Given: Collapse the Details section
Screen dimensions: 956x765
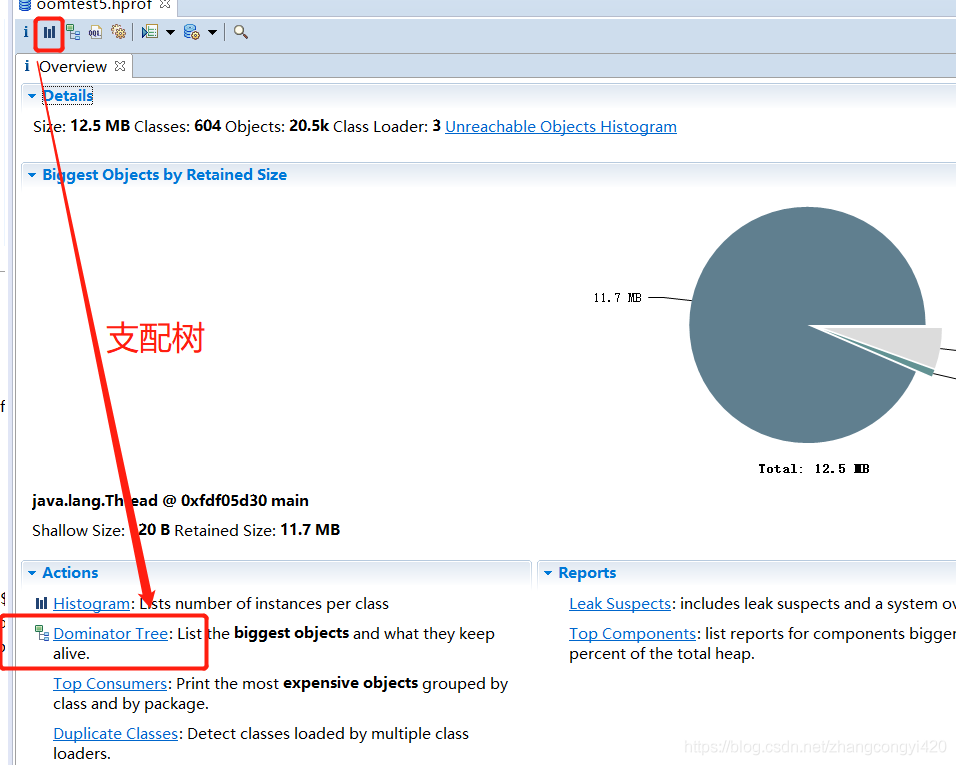Looking at the screenshot, I should click(x=32, y=96).
